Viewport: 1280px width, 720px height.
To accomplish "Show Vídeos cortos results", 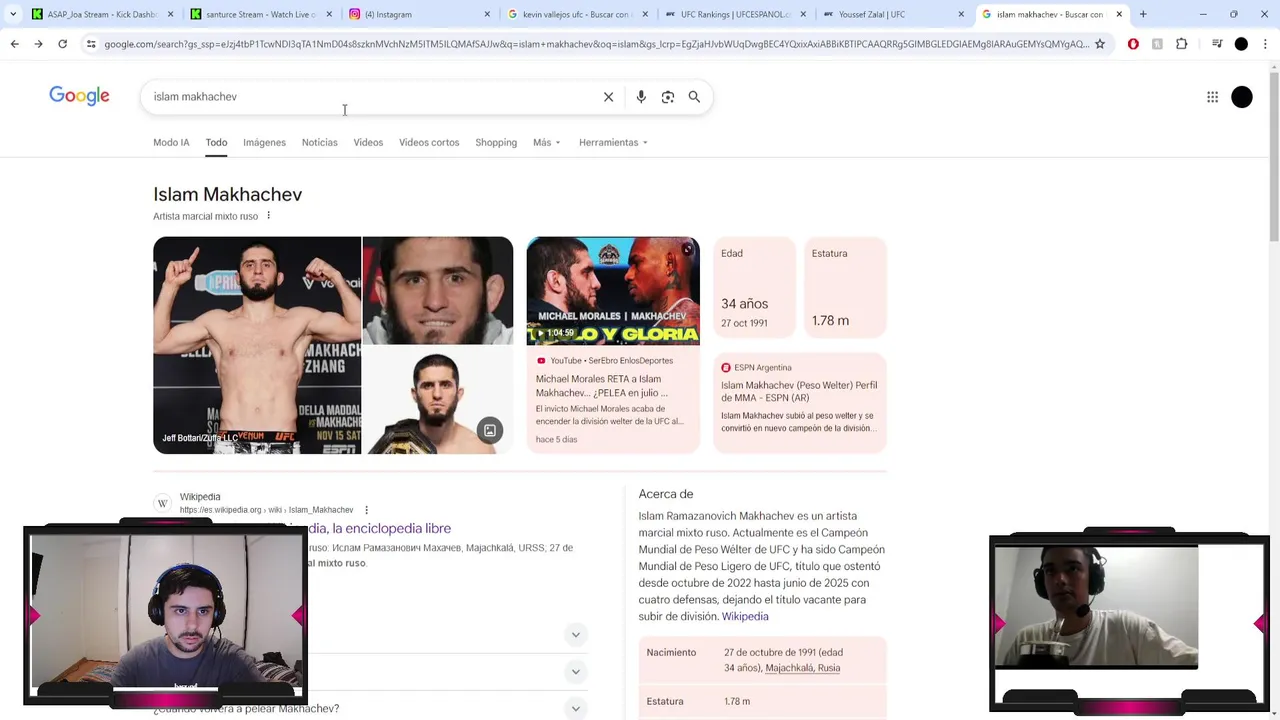I will pos(429,142).
